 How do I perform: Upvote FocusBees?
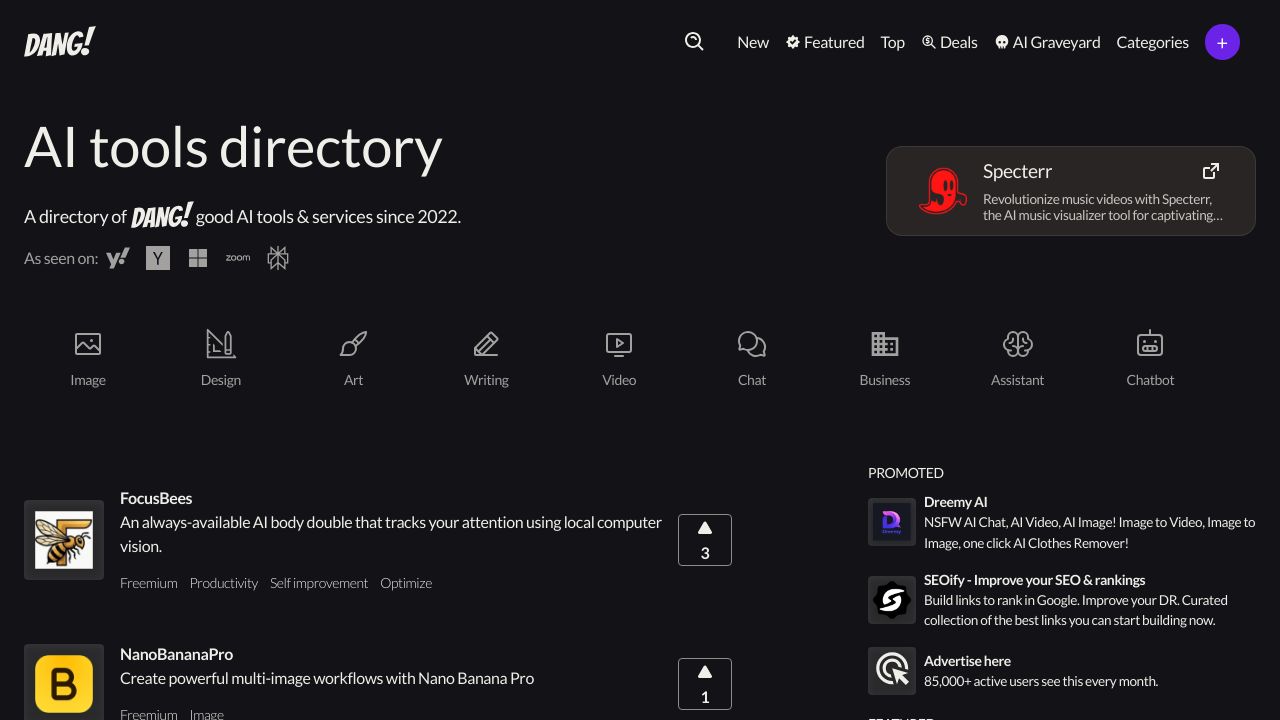[705, 539]
